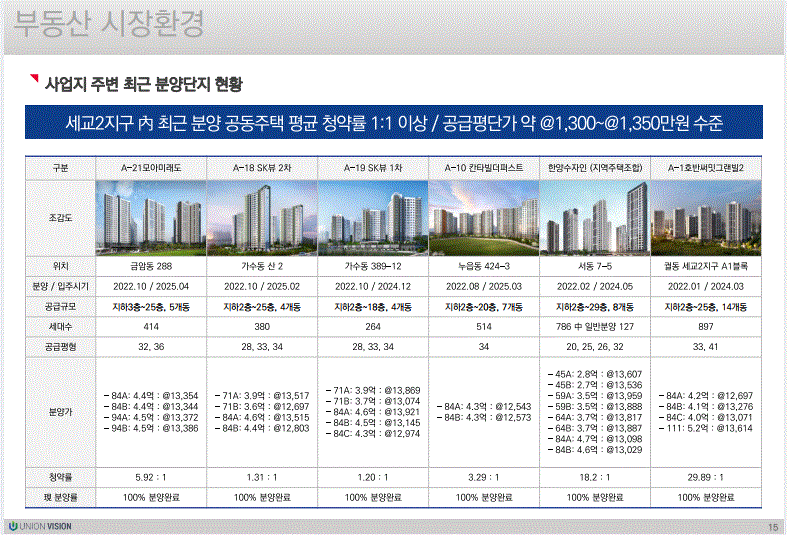Click the column header 한양수자인 (지역주택조합)
The height and width of the screenshot is (535, 787).
tap(595, 168)
